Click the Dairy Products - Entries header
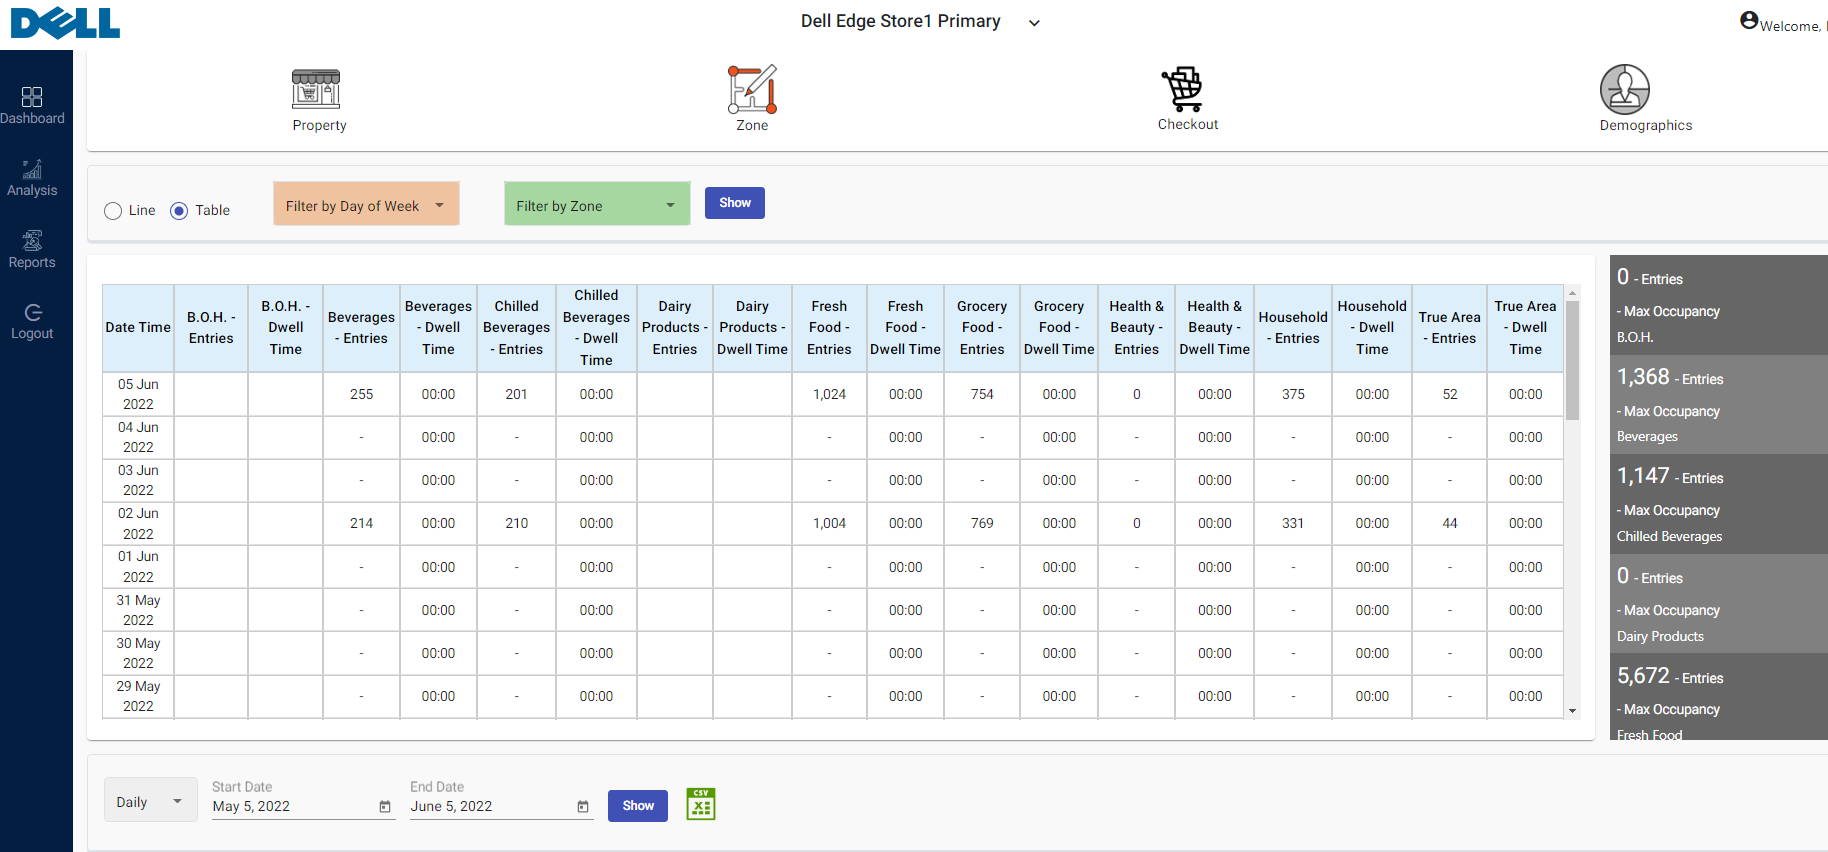This screenshot has width=1828, height=852. [675, 328]
